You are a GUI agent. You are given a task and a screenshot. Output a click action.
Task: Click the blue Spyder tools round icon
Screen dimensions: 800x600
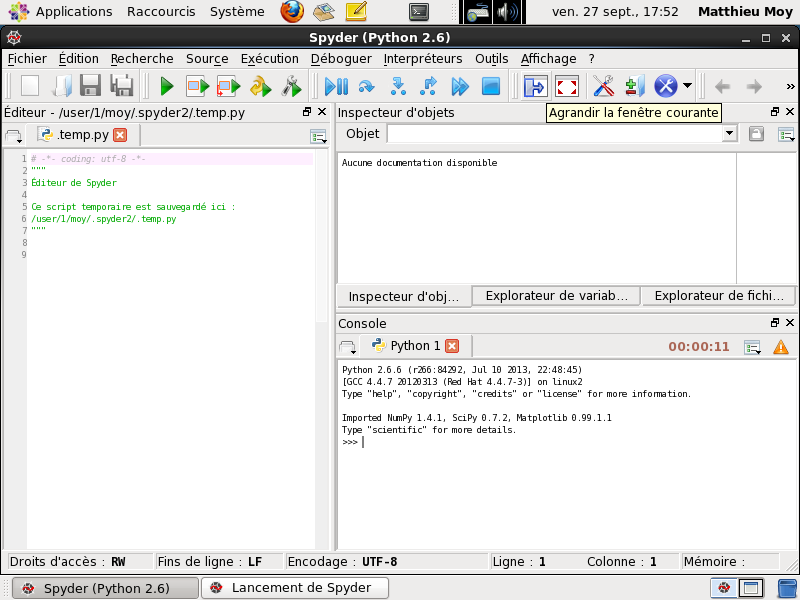point(666,86)
